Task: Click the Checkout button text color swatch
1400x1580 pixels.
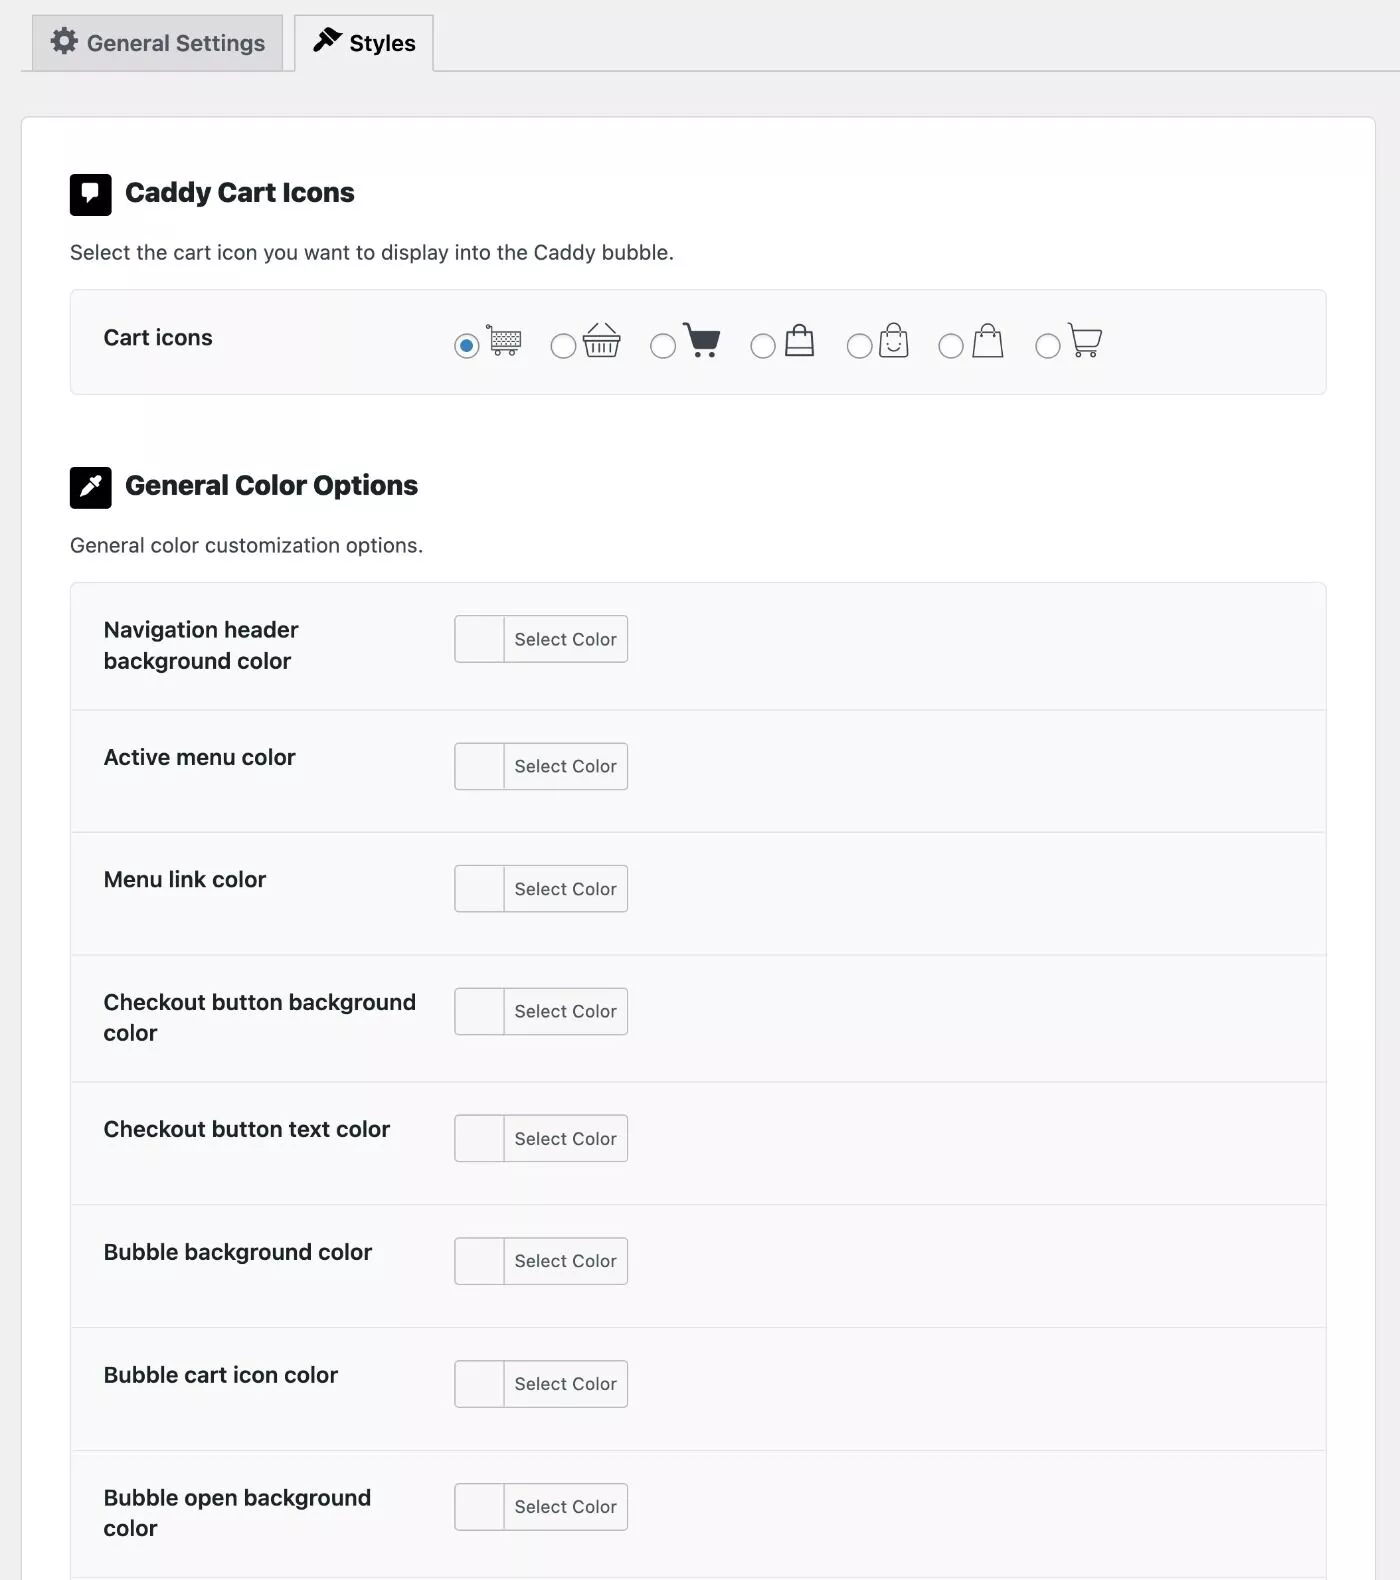Action: [479, 1138]
